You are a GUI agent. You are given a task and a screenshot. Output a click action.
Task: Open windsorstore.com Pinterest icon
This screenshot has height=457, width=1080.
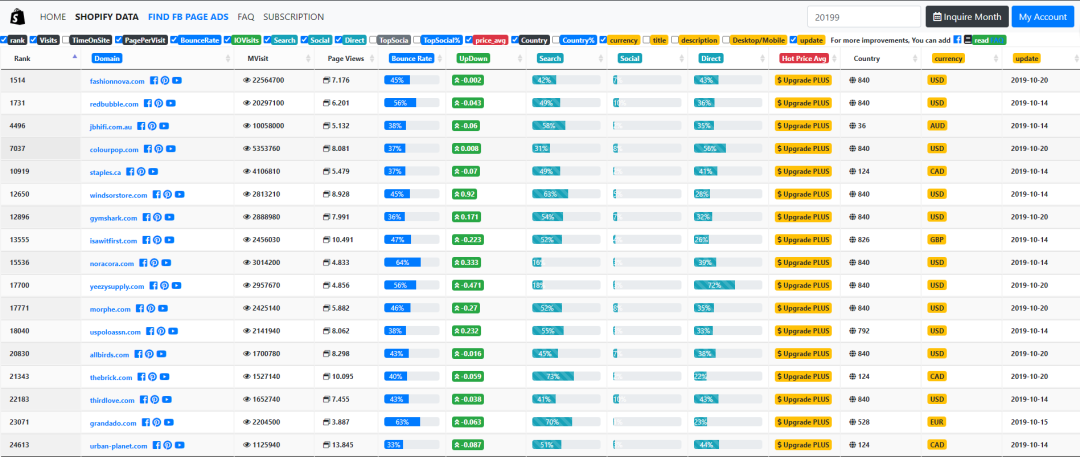(167, 194)
